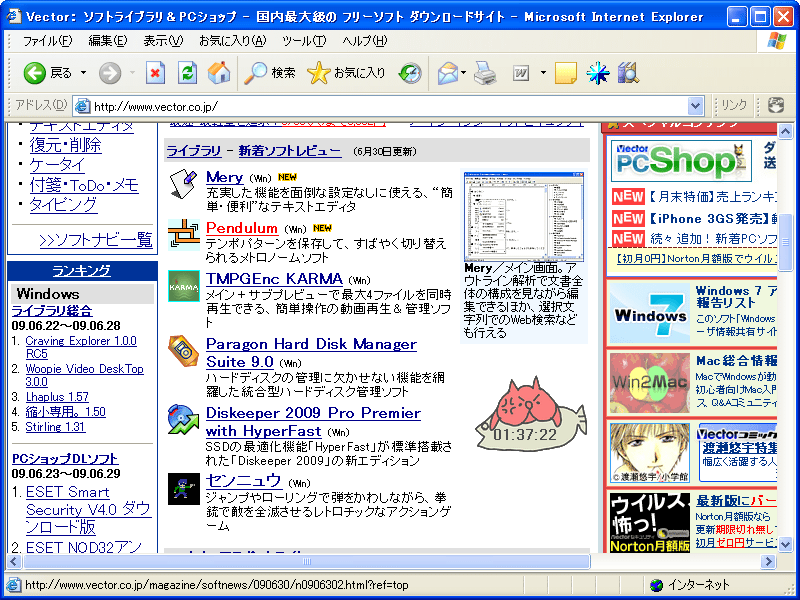This screenshot has width=800, height=600.
Task: Open the ツール(T) menu
Action: pos(304,41)
